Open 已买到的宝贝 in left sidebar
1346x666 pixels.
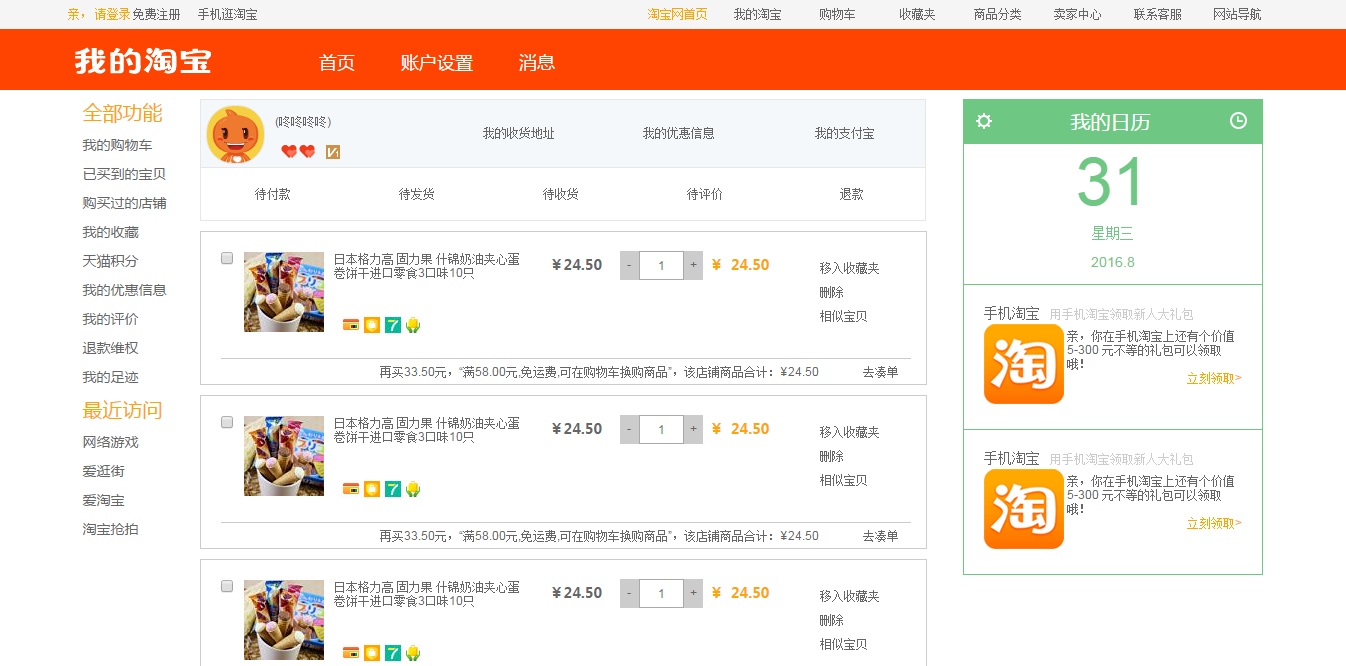(x=124, y=174)
